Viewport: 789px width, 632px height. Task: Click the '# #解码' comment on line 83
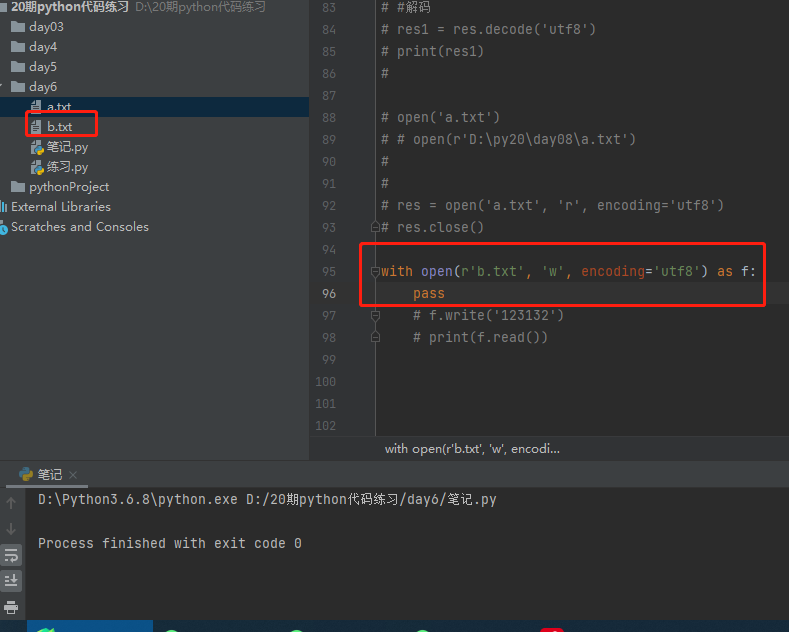[406, 8]
